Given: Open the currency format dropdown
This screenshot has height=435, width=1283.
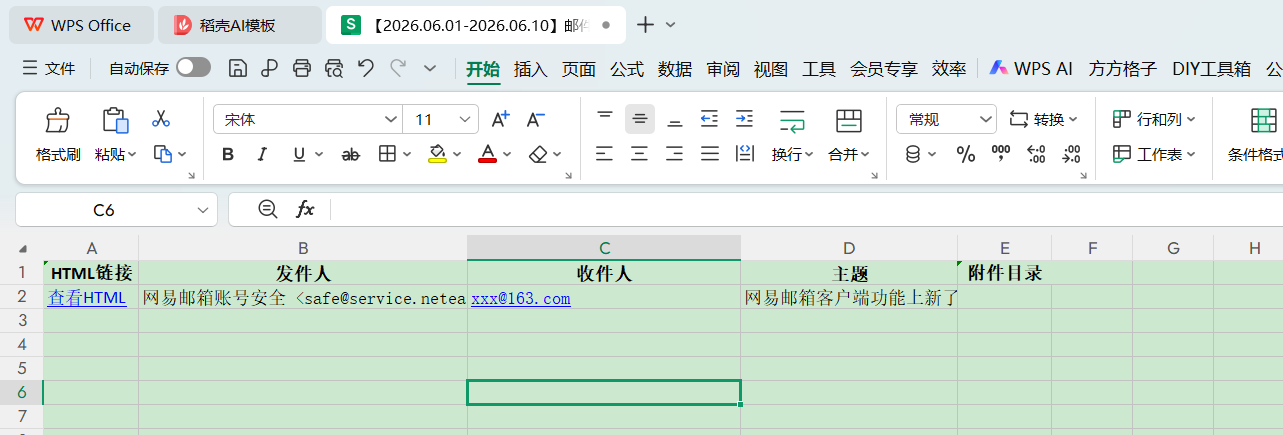Looking at the screenshot, I should point(932,154).
